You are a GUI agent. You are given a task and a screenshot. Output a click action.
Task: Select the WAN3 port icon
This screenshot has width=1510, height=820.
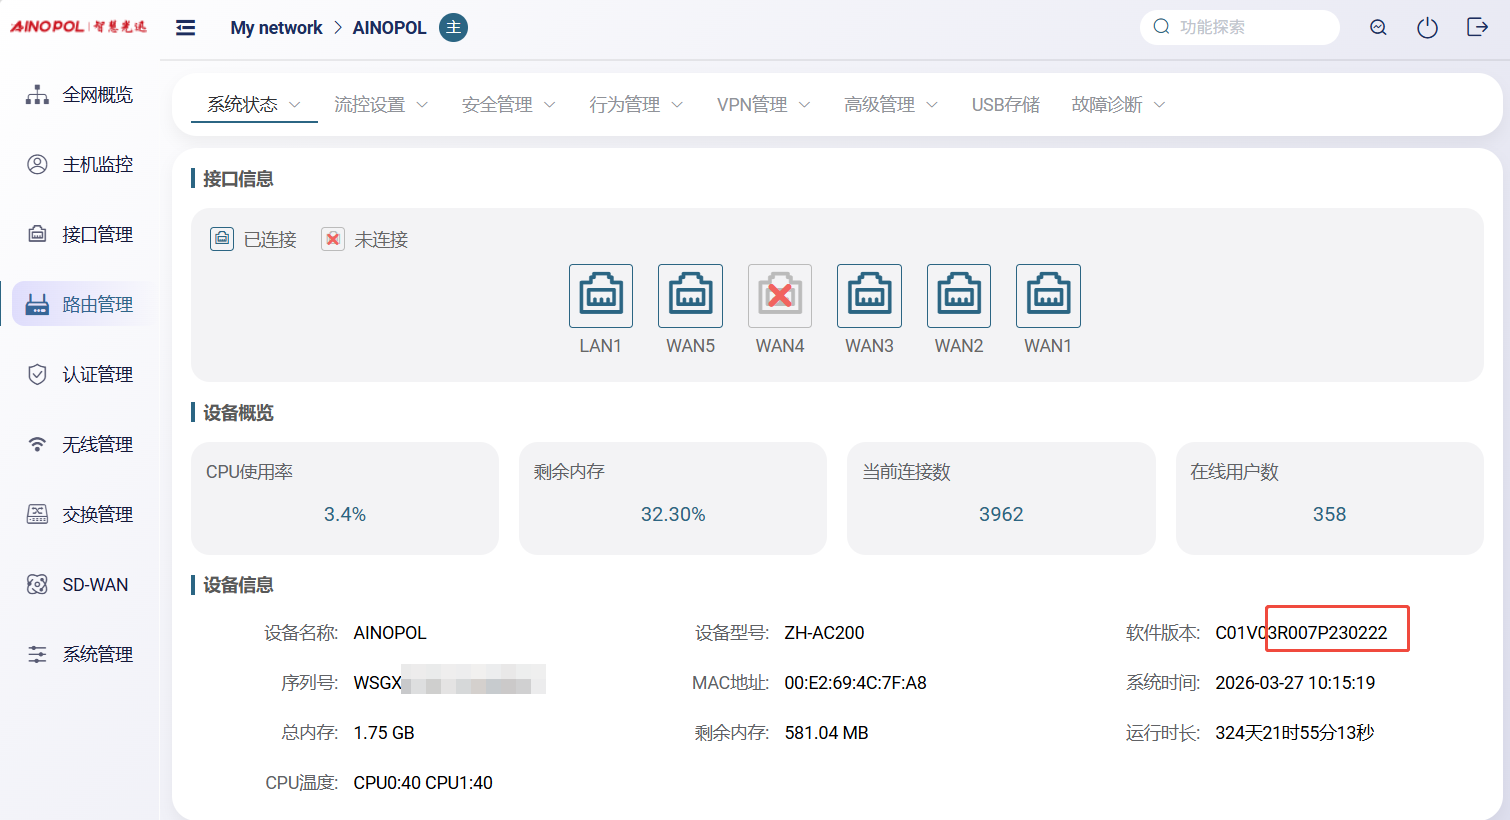pyautogui.click(x=869, y=296)
